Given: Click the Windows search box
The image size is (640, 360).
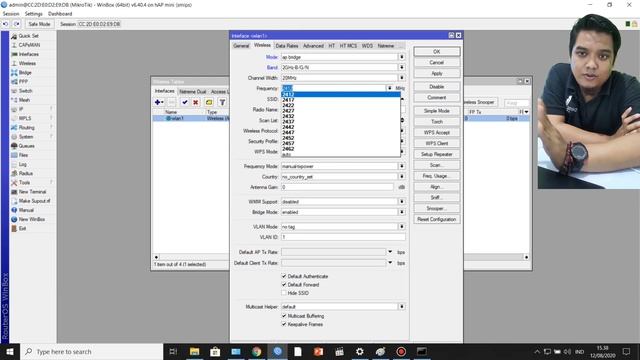Looking at the screenshot, I should coord(92,351).
